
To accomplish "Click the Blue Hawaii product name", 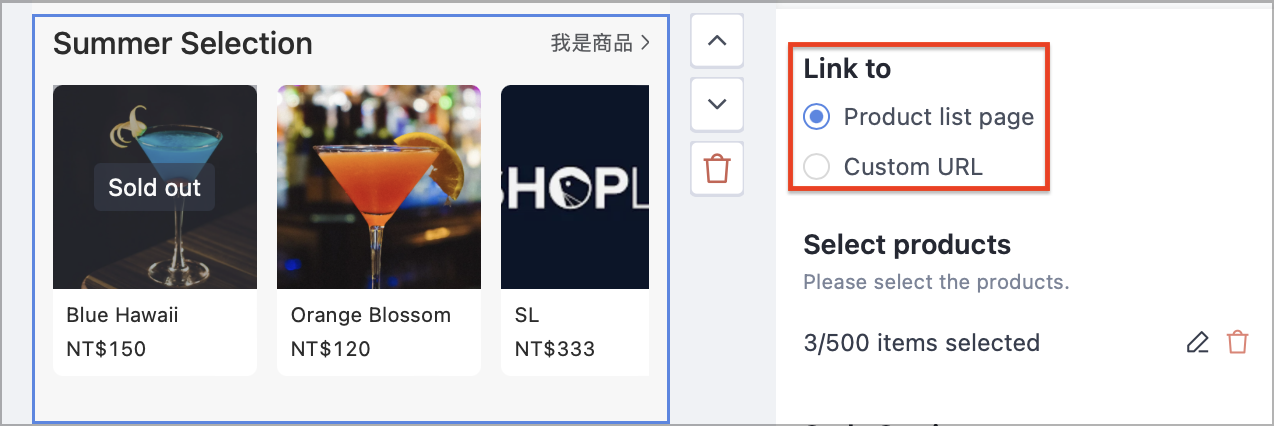I will (x=122, y=315).
